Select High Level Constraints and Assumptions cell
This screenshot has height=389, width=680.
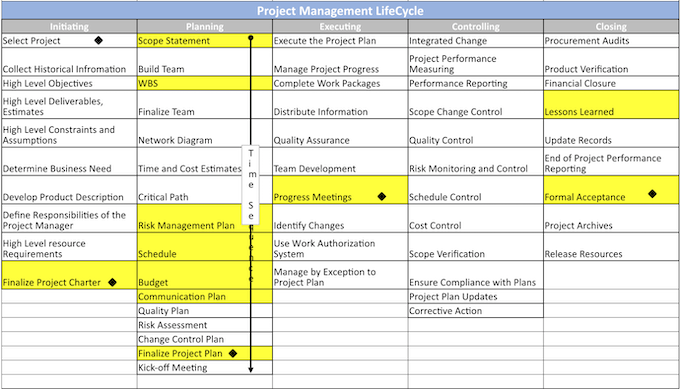[69, 133]
